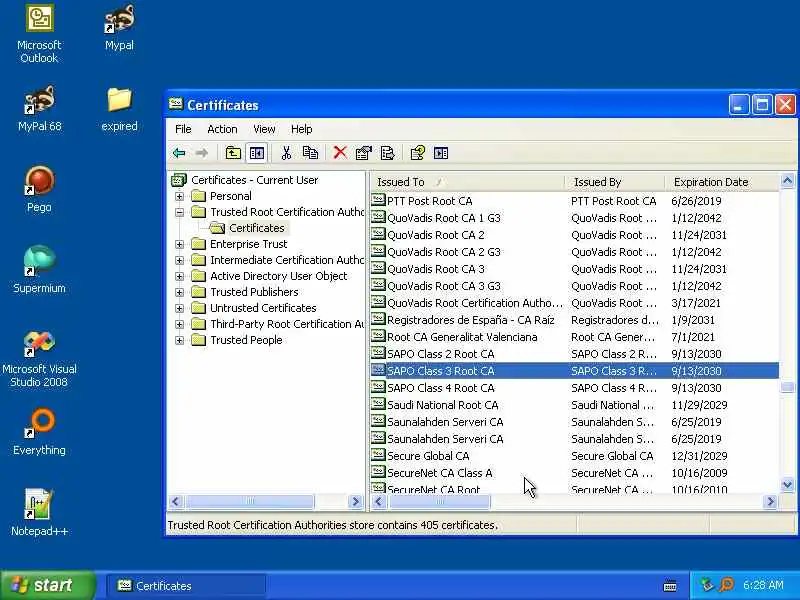The image size is (800, 600).
Task: Open Properties via the toolbar icon
Action: click(363, 153)
